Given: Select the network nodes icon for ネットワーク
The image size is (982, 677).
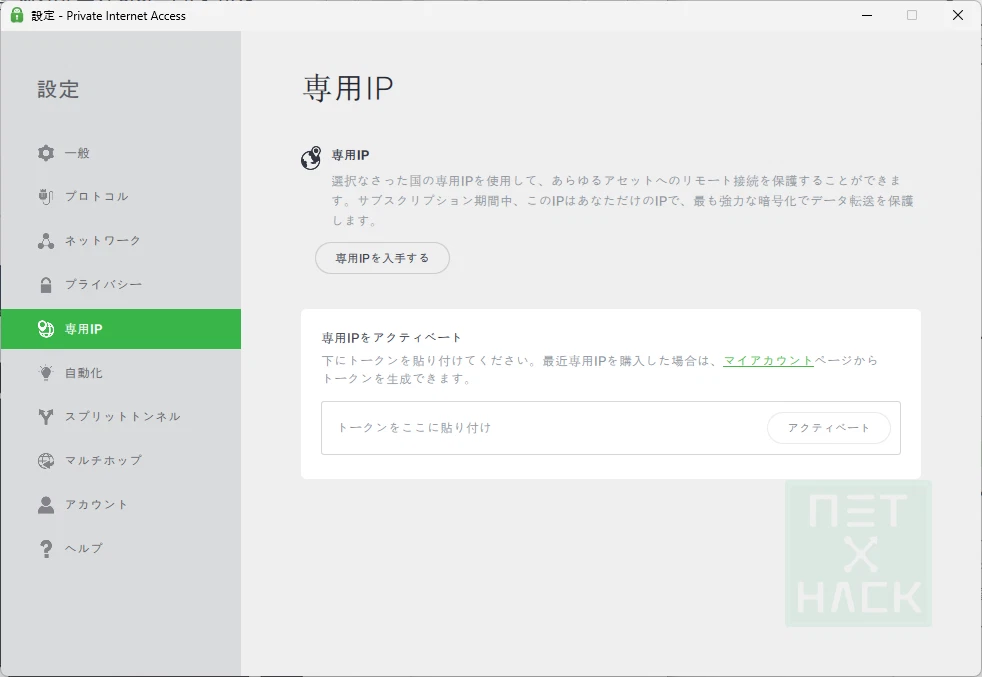Looking at the screenshot, I should (x=46, y=241).
